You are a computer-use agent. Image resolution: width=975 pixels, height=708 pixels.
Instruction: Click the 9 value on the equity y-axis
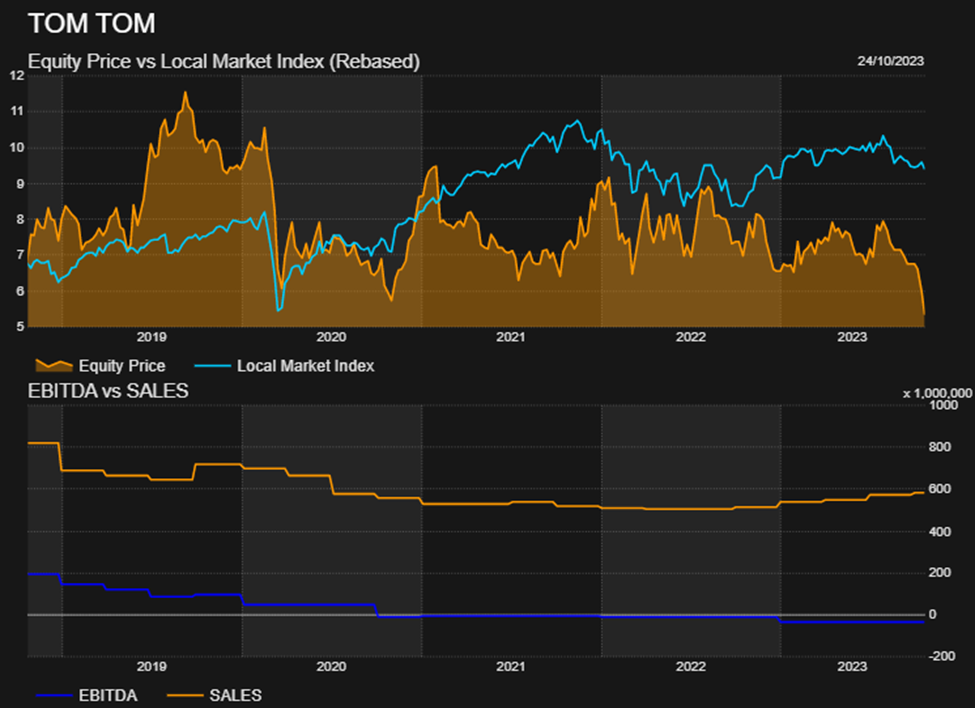tap(20, 183)
